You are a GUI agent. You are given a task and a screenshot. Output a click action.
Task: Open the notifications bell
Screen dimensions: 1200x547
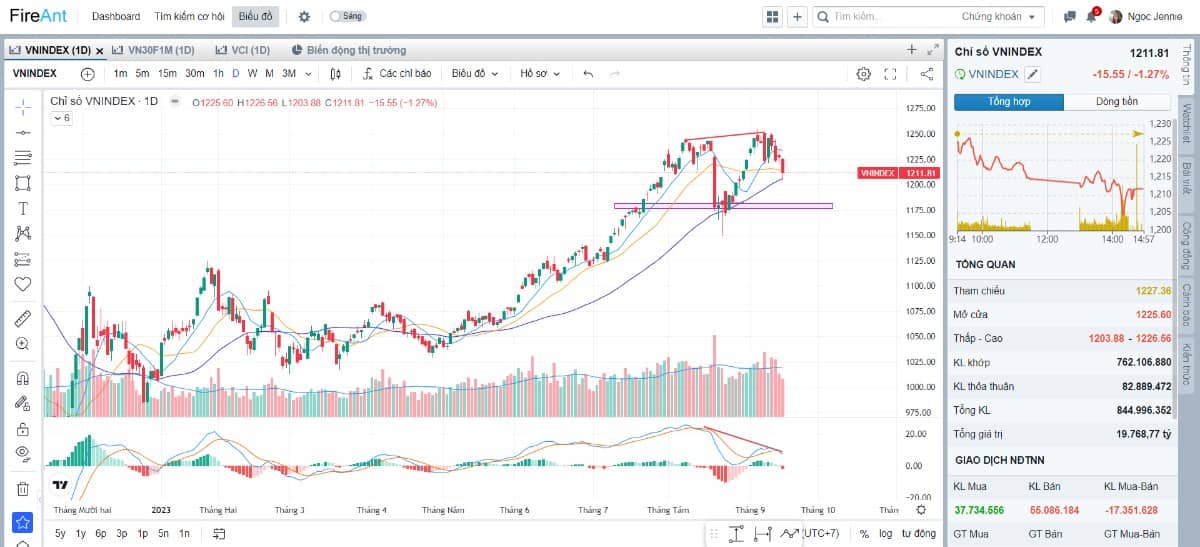pyautogui.click(x=1092, y=16)
